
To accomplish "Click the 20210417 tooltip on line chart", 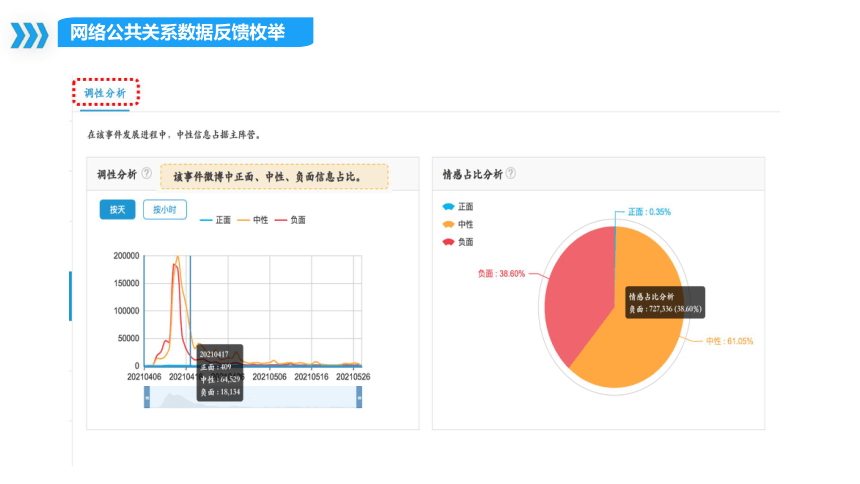I will click(219, 373).
